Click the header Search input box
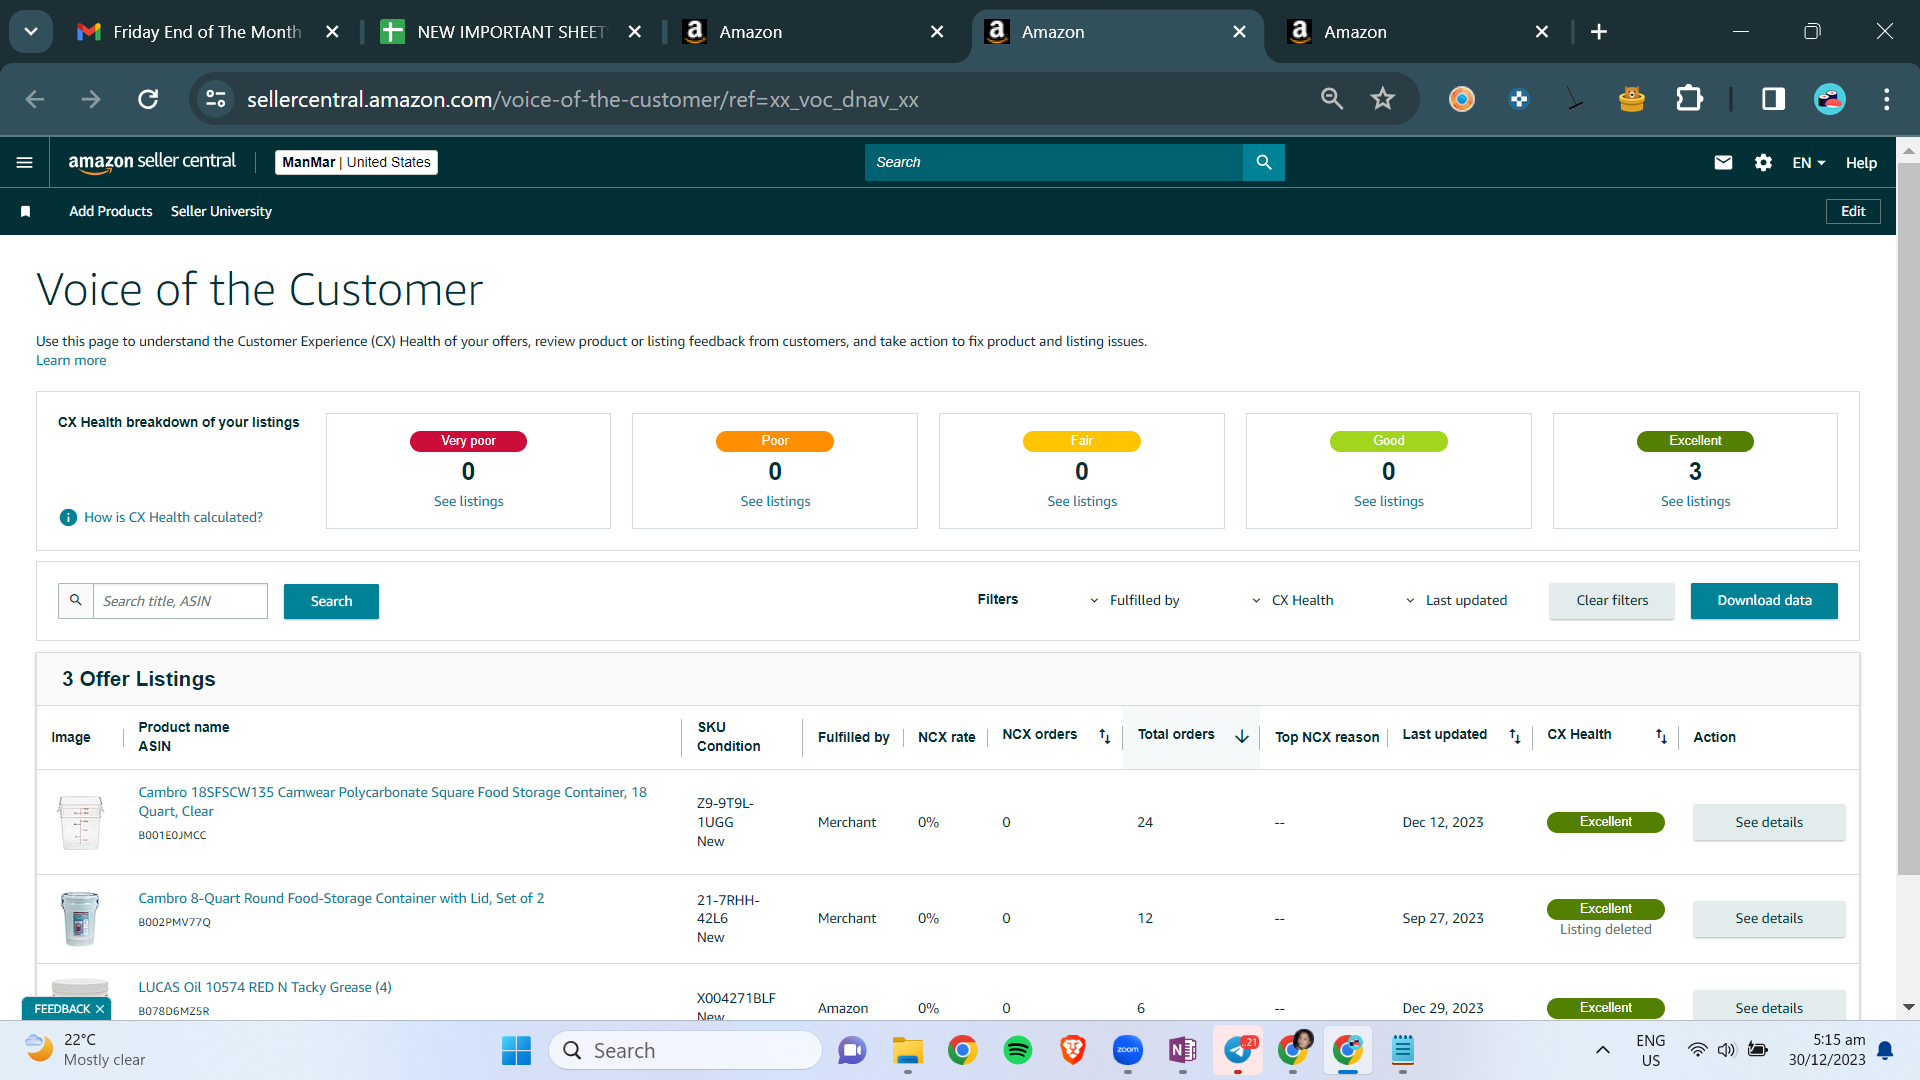Screen dimensions: 1920x1080 pyautogui.click(x=1054, y=162)
